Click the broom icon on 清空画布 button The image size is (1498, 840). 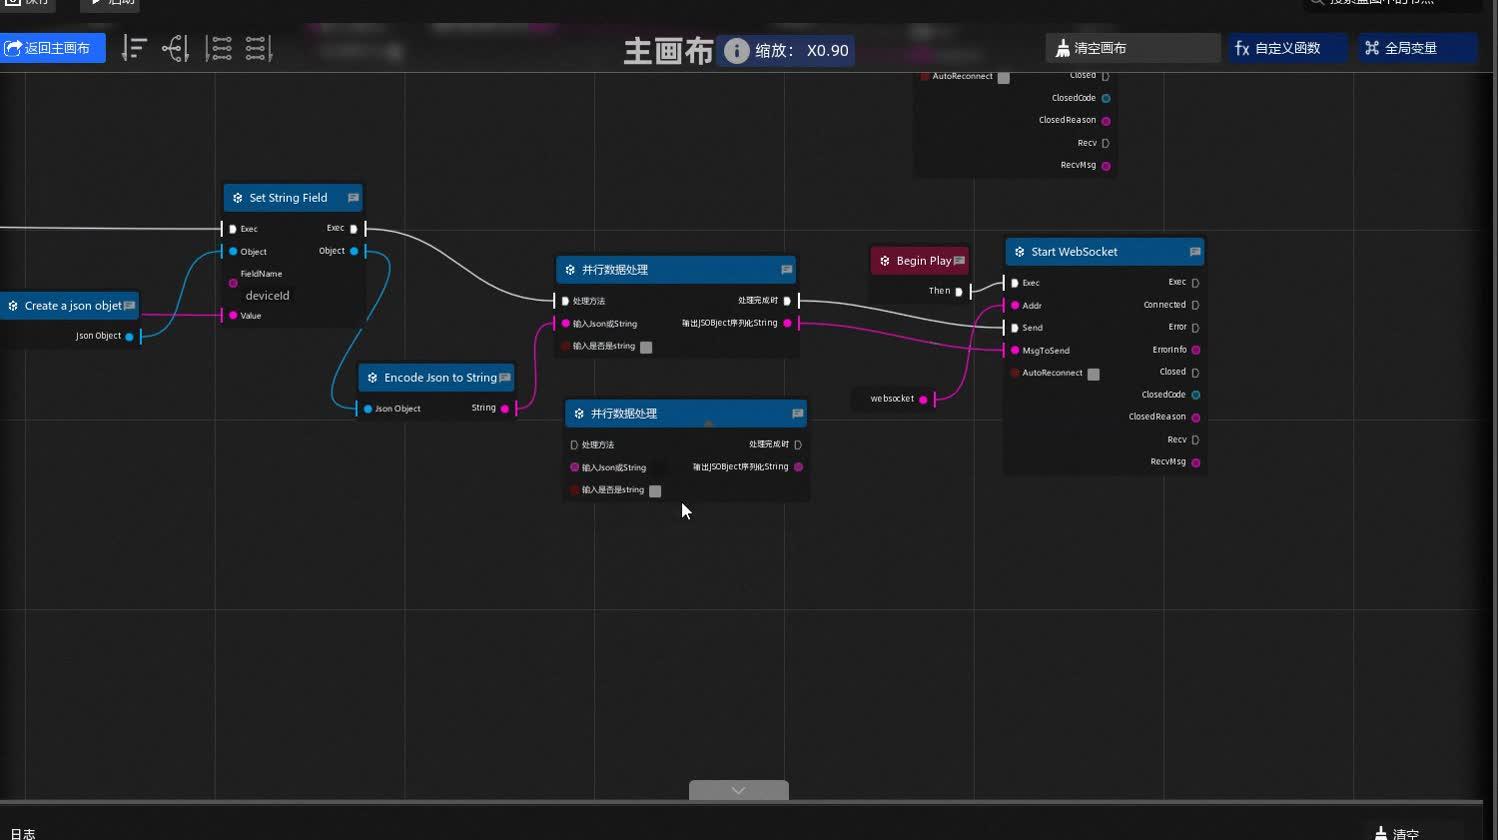point(1063,47)
